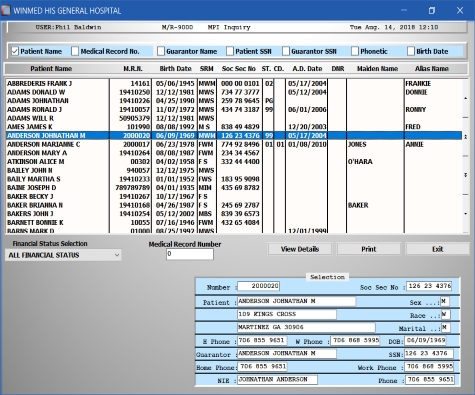Sort by Patient Name column header
This screenshot has width=475, height=395.
pyautogui.click(x=51, y=69)
